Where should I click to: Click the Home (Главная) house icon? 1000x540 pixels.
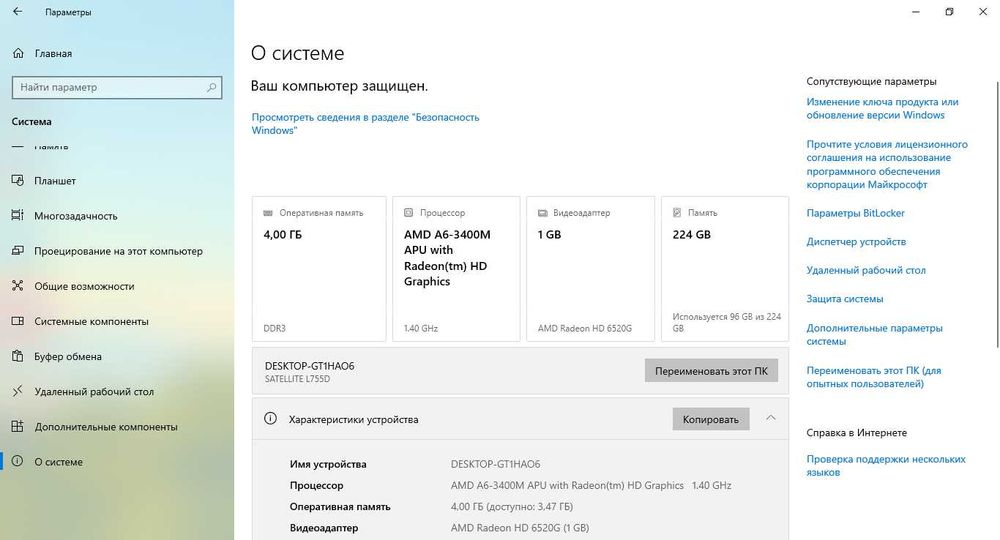(17, 53)
